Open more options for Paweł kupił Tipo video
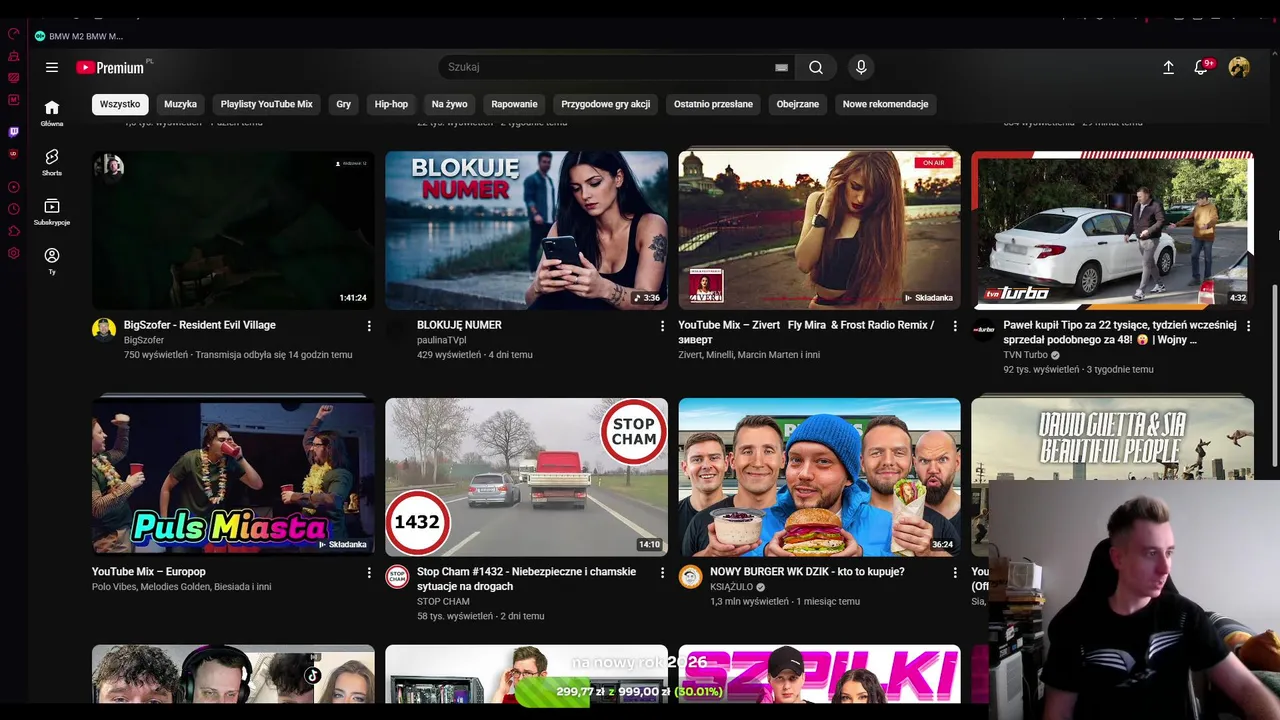This screenshot has height=720, width=1280. click(x=1248, y=326)
